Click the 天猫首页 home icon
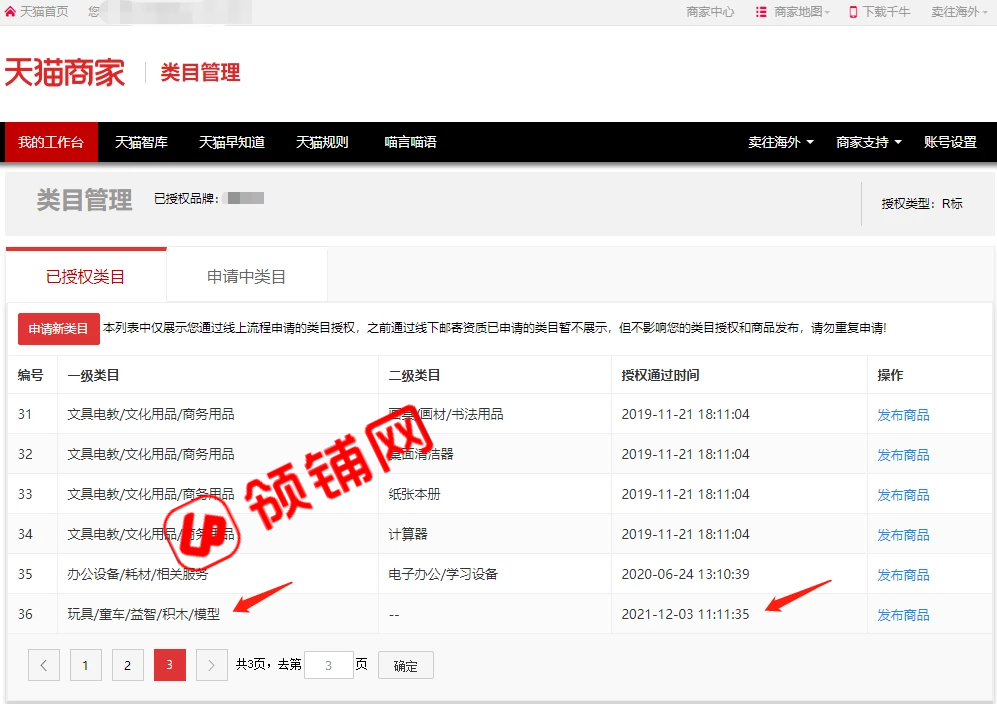The width and height of the screenshot is (997, 704). (10, 11)
